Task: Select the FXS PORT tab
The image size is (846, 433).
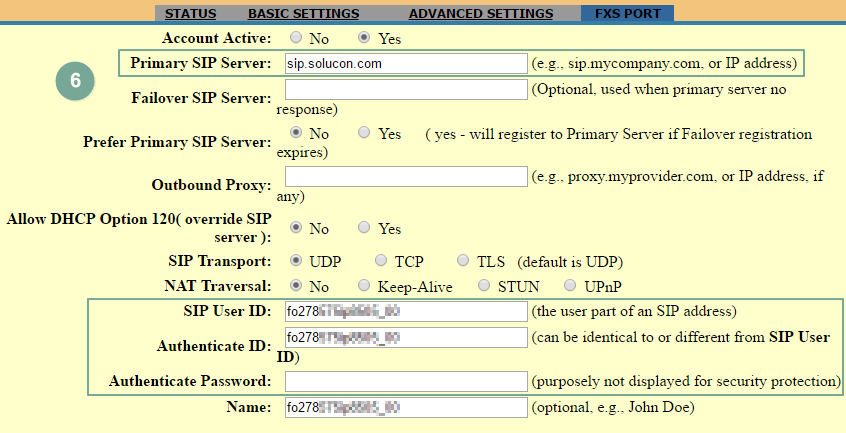Action: (627, 14)
